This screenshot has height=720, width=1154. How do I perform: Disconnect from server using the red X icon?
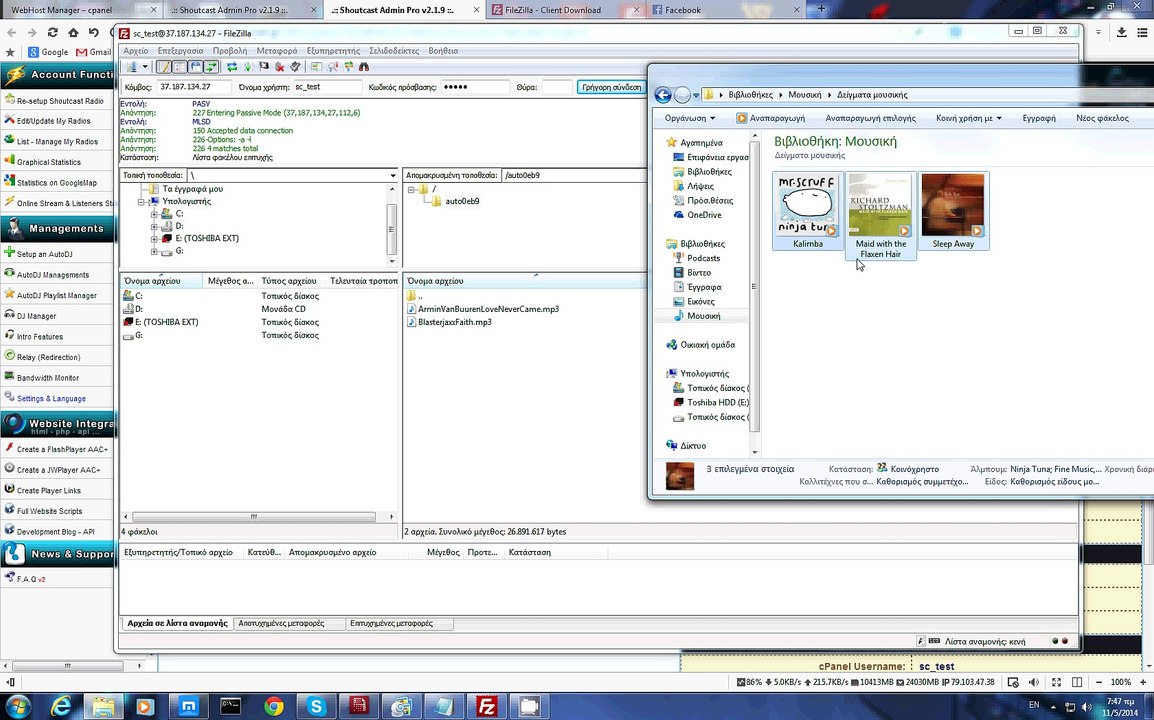coord(280,67)
